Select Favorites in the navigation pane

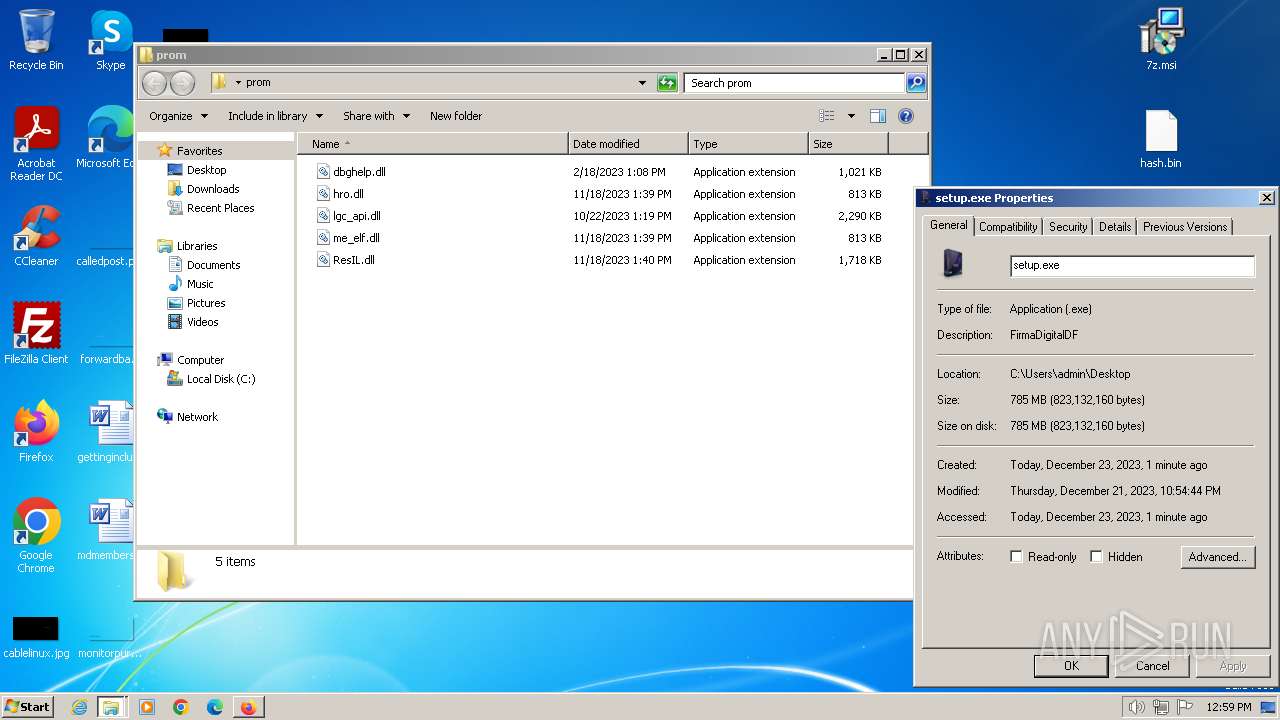[x=199, y=151]
